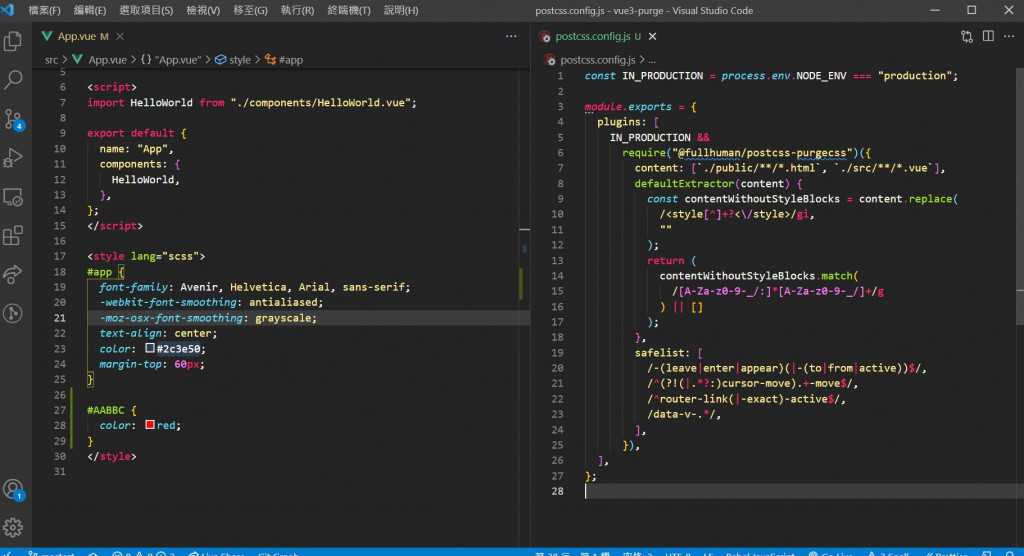Expand the "style" breadcrumb segment
Image resolution: width=1024 pixels, height=556 pixels.
[x=240, y=60]
